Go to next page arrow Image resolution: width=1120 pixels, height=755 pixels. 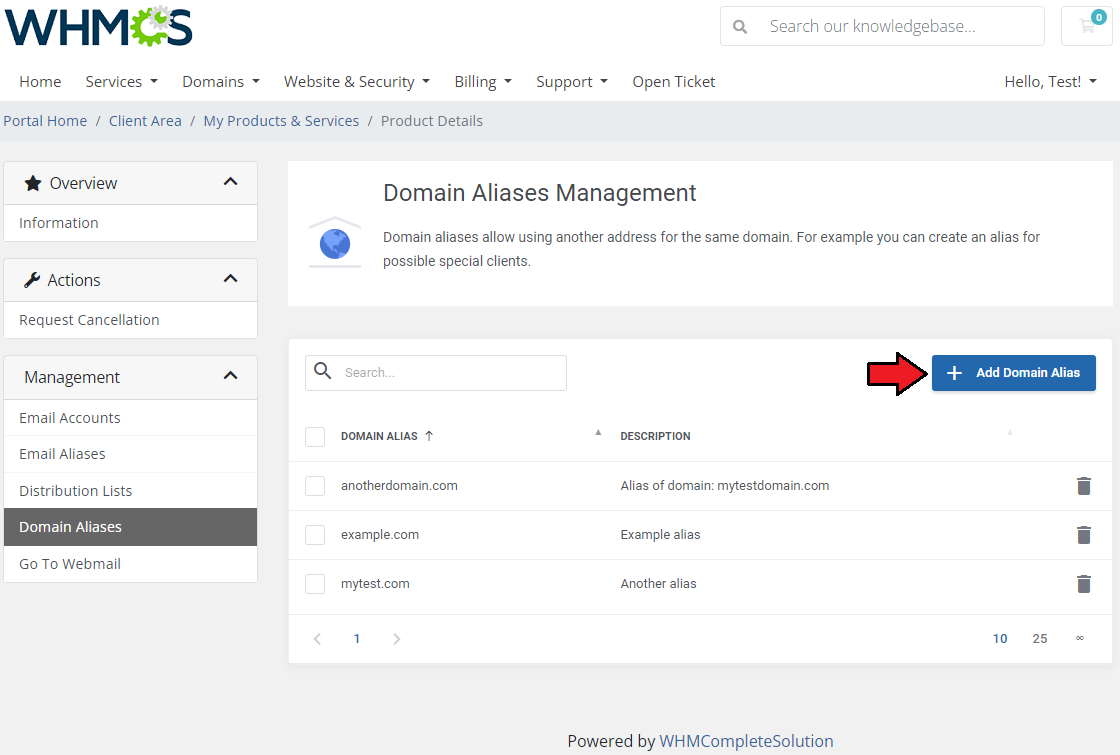click(396, 639)
